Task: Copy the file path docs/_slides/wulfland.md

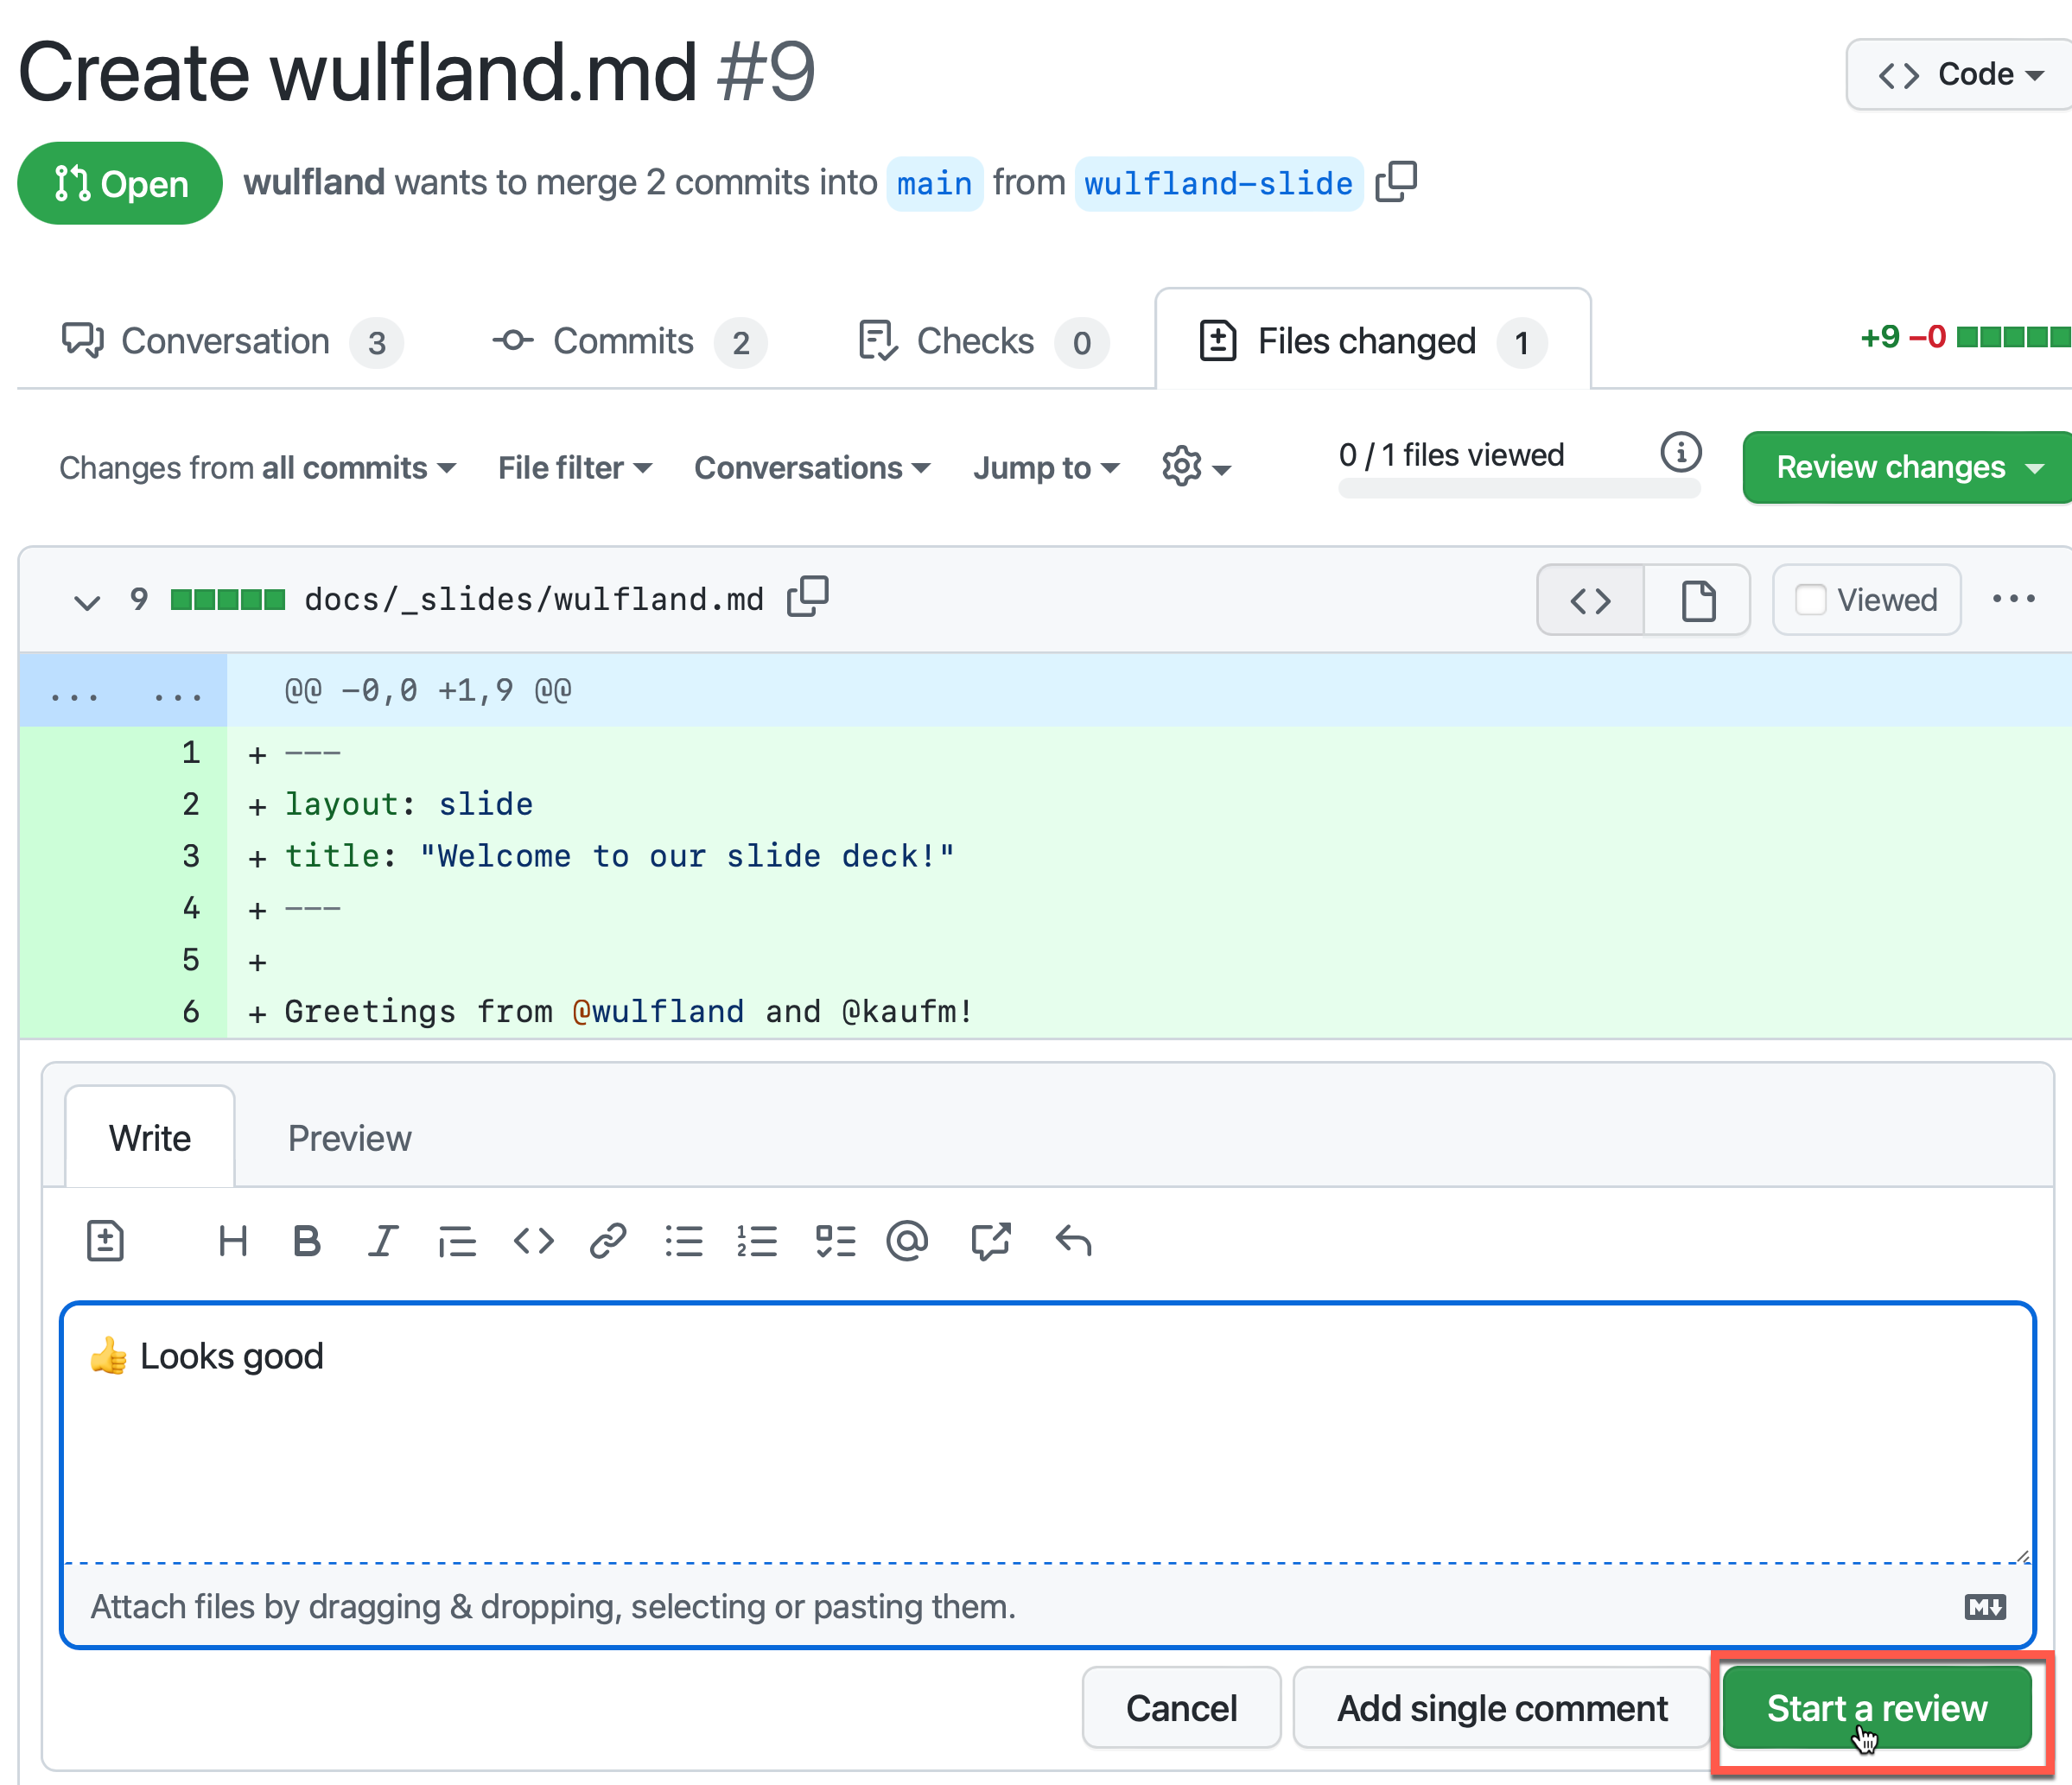Action: tap(808, 597)
